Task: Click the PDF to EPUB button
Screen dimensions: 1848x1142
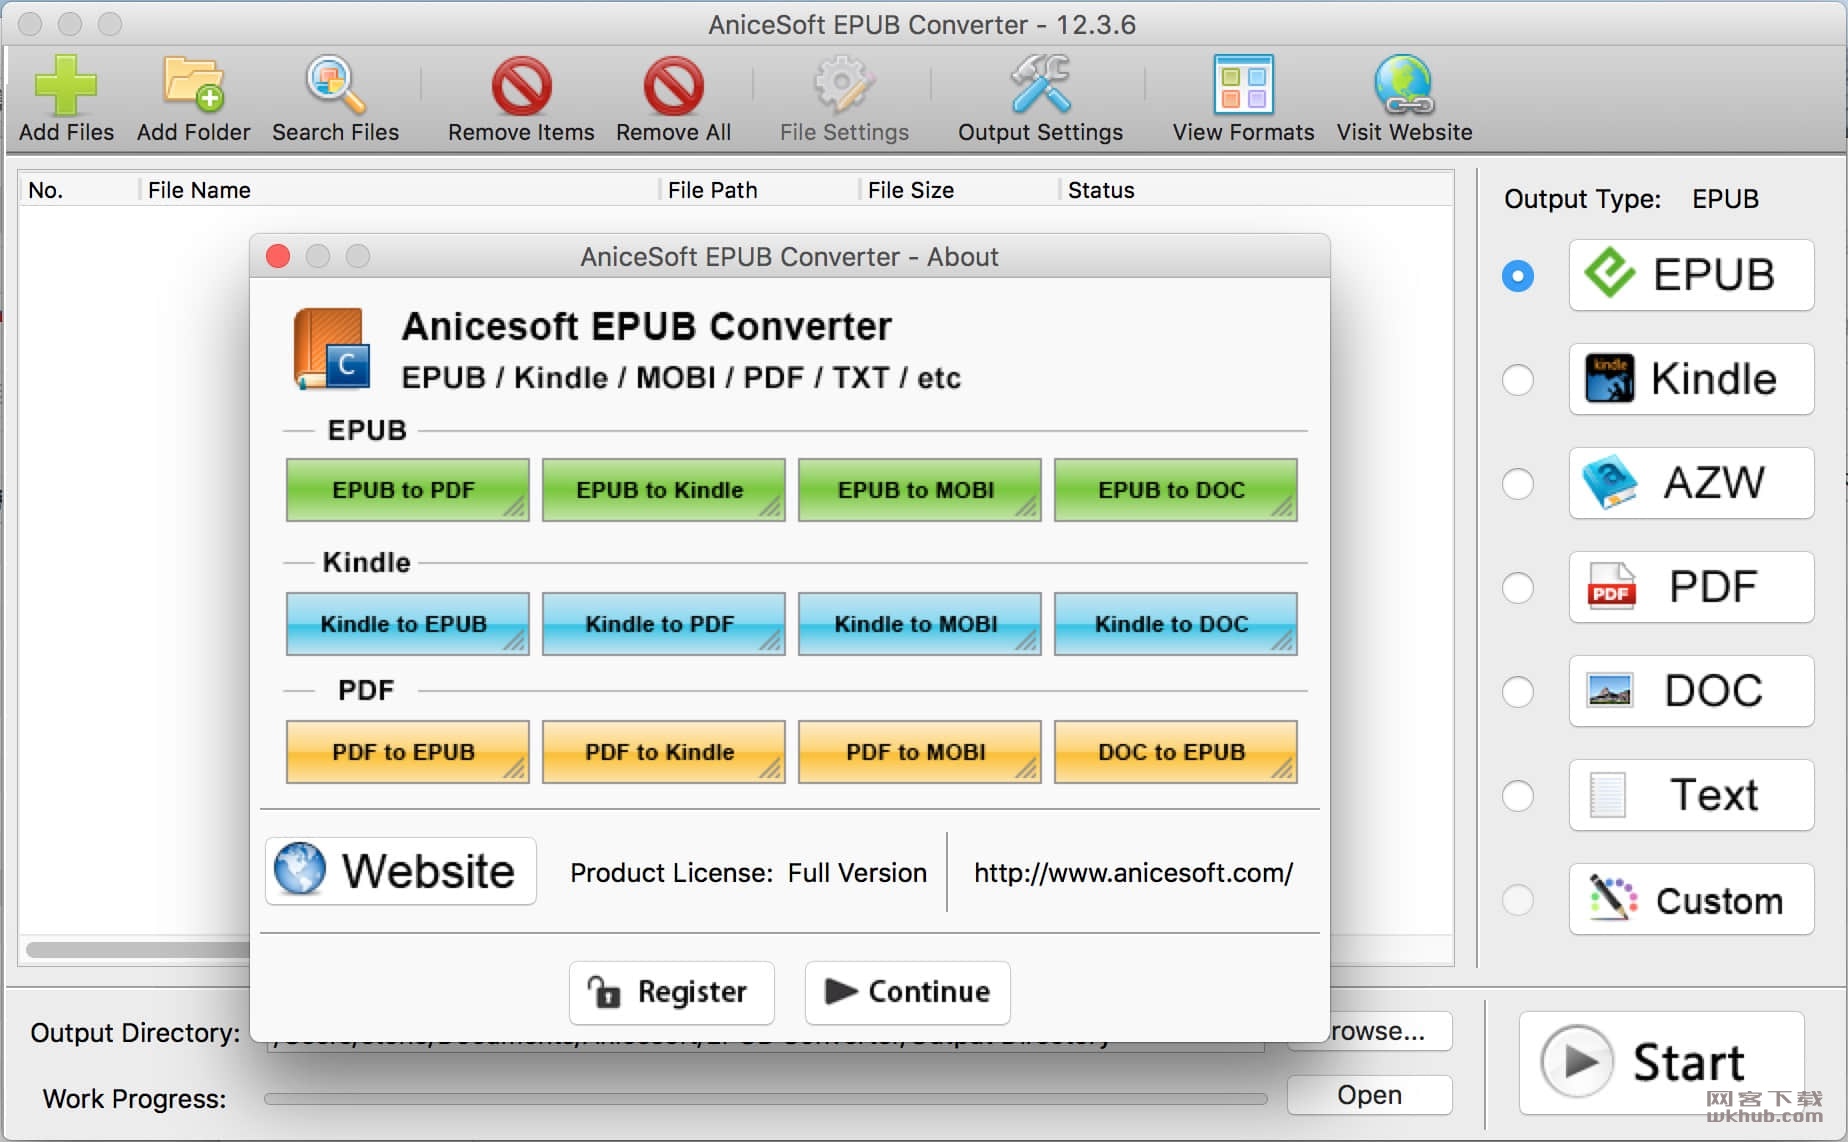Action: [x=407, y=752]
